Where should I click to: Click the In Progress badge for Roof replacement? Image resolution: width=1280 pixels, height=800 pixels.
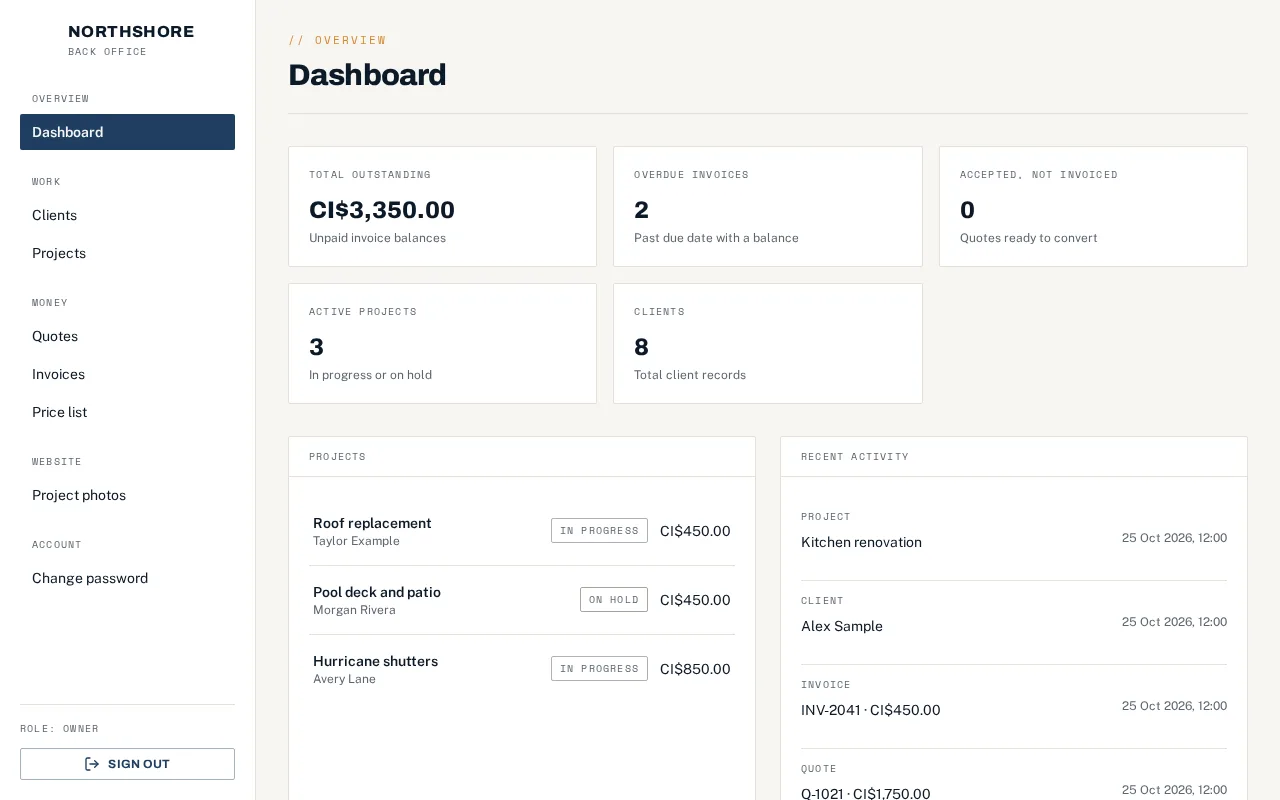[599, 530]
